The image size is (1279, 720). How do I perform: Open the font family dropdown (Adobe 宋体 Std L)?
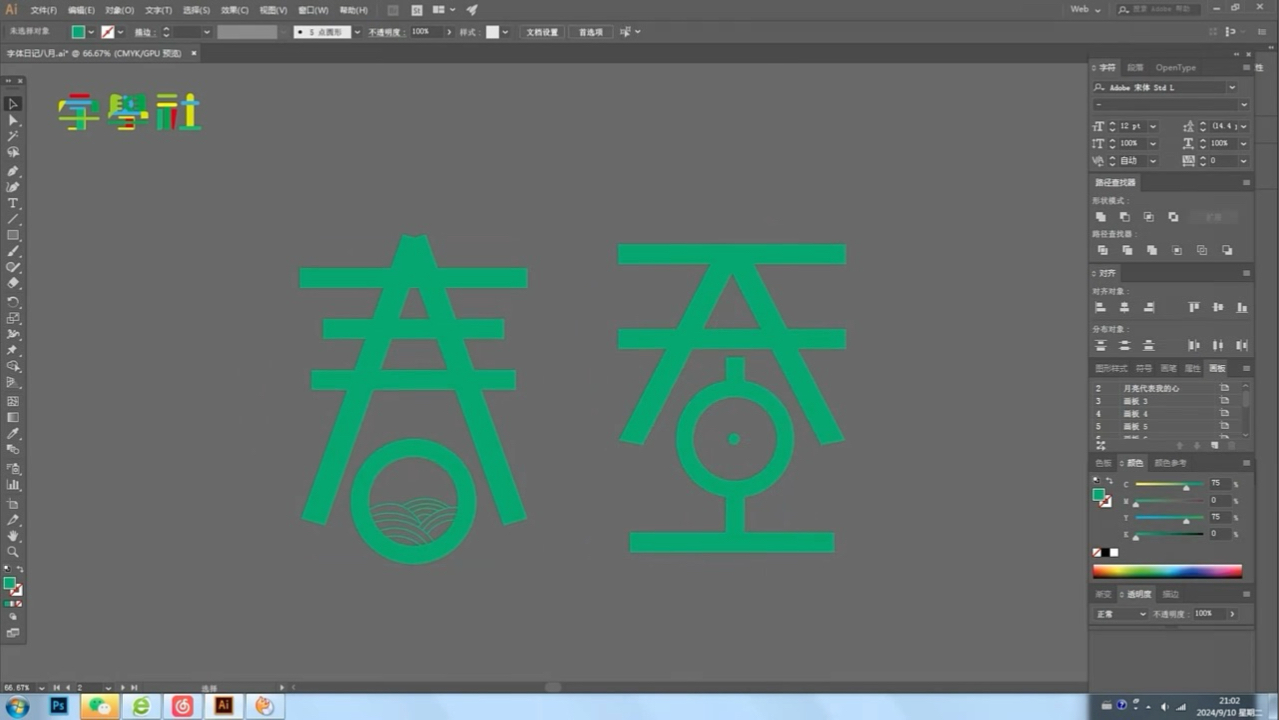(x=1232, y=87)
